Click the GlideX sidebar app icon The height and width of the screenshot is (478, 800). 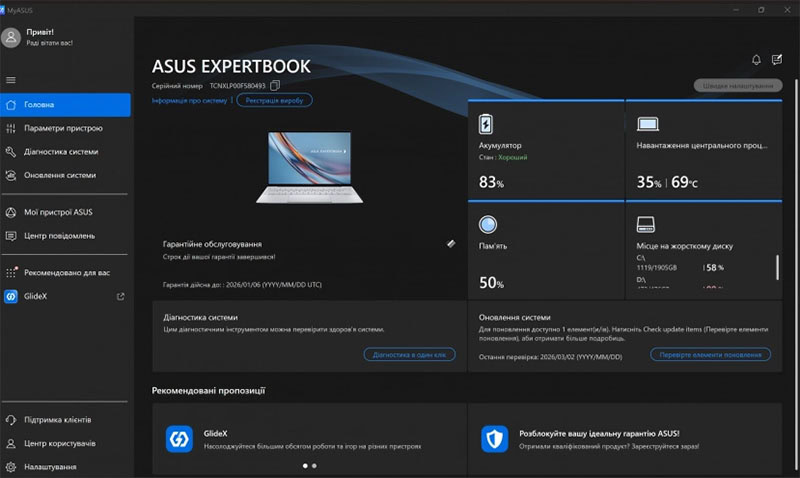pyautogui.click(x=11, y=296)
